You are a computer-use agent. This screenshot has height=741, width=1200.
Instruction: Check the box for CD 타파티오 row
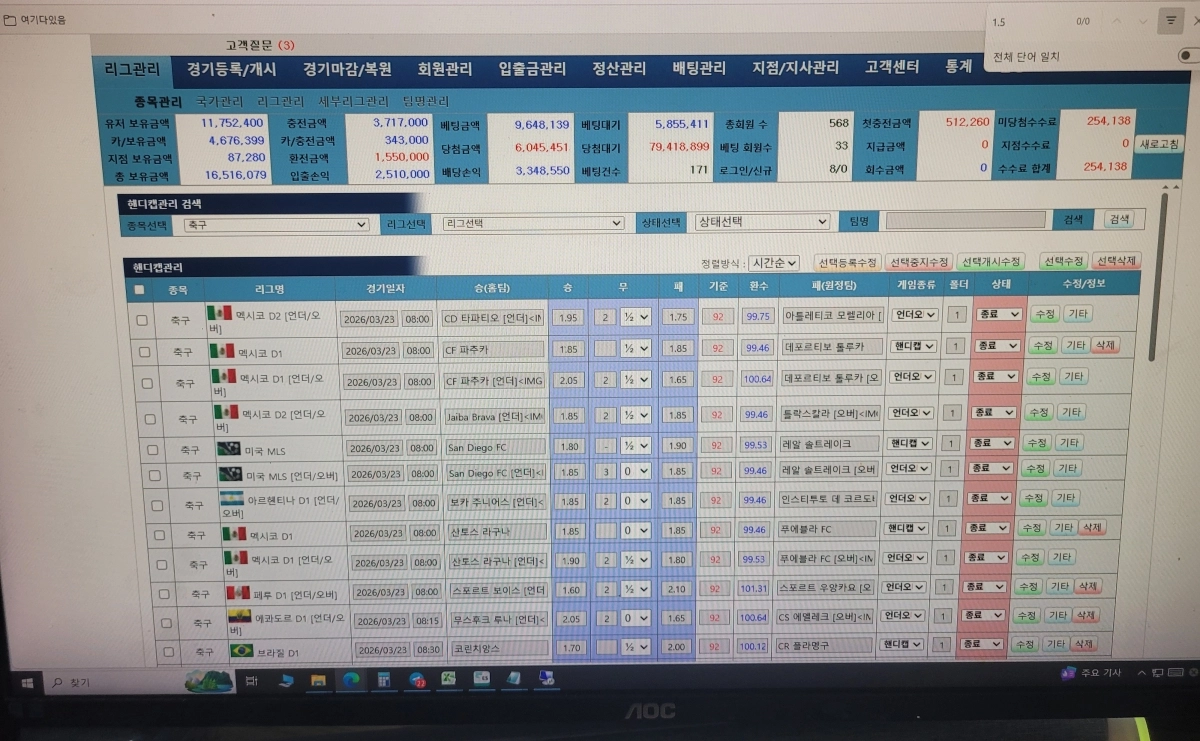coord(141,320)
